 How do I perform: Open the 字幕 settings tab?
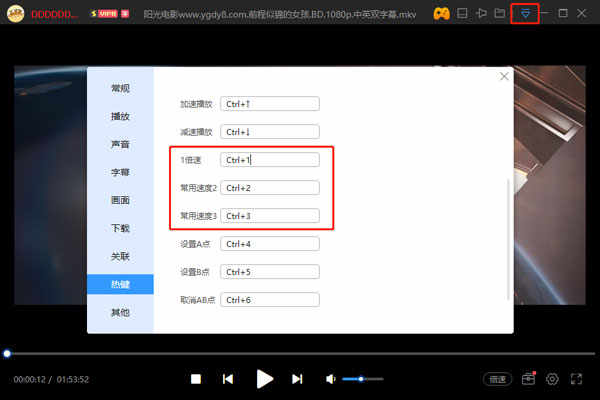tap(120, 172)
